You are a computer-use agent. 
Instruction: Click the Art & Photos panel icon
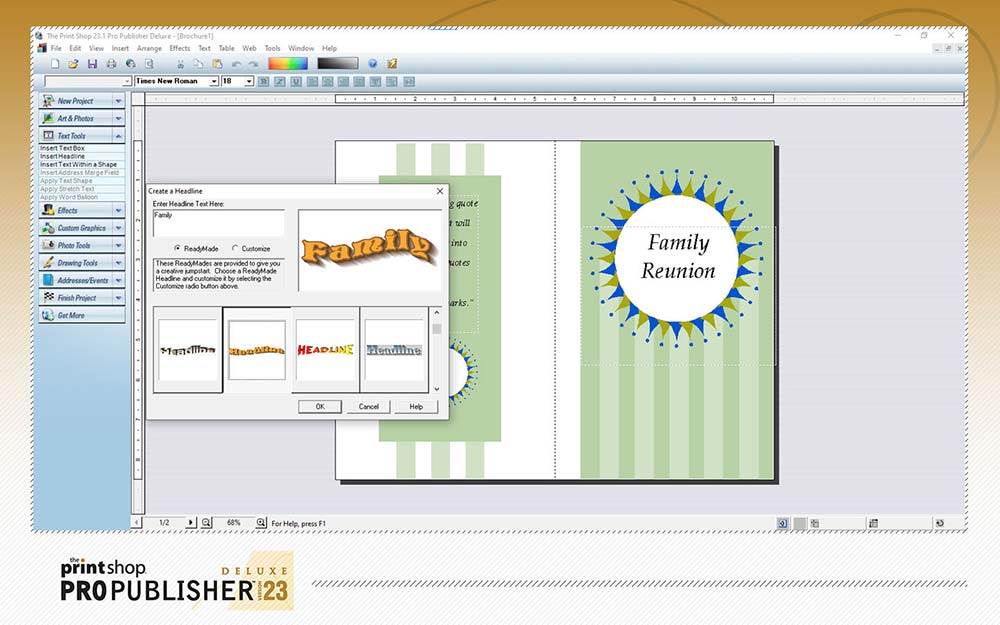[48, 118]
